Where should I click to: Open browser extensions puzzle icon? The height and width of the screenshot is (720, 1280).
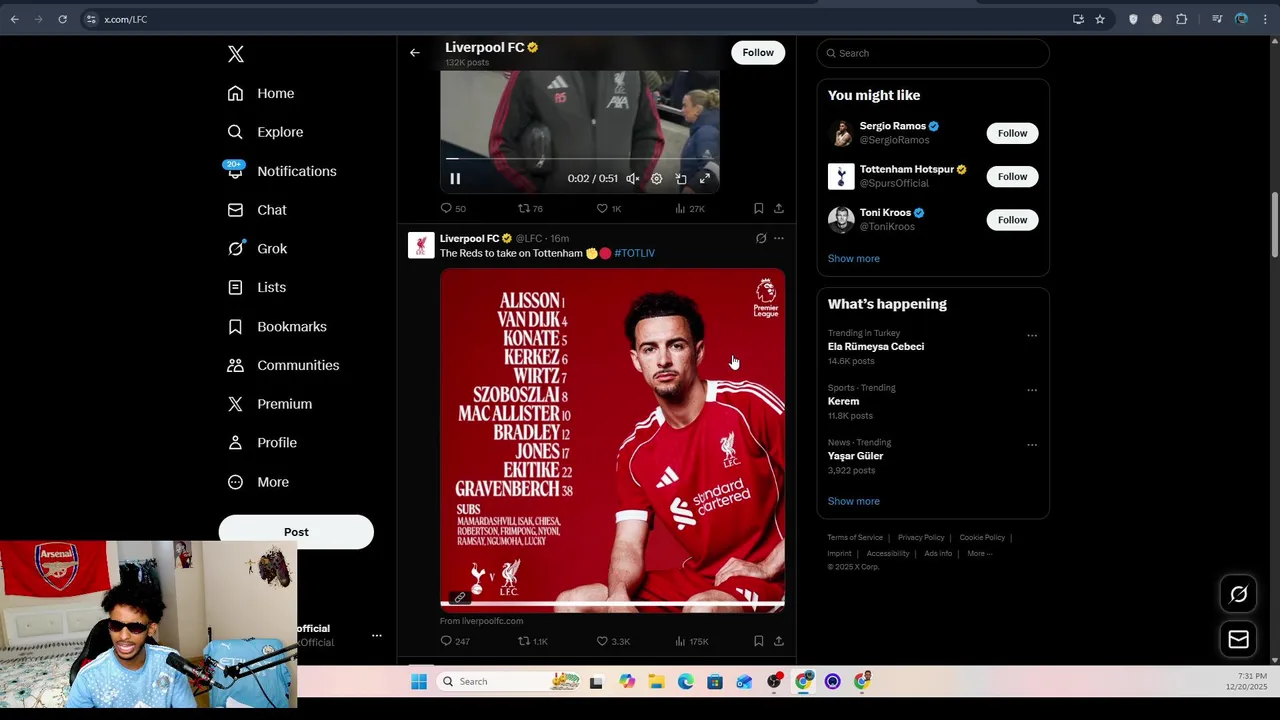(x=1182, y=19)
